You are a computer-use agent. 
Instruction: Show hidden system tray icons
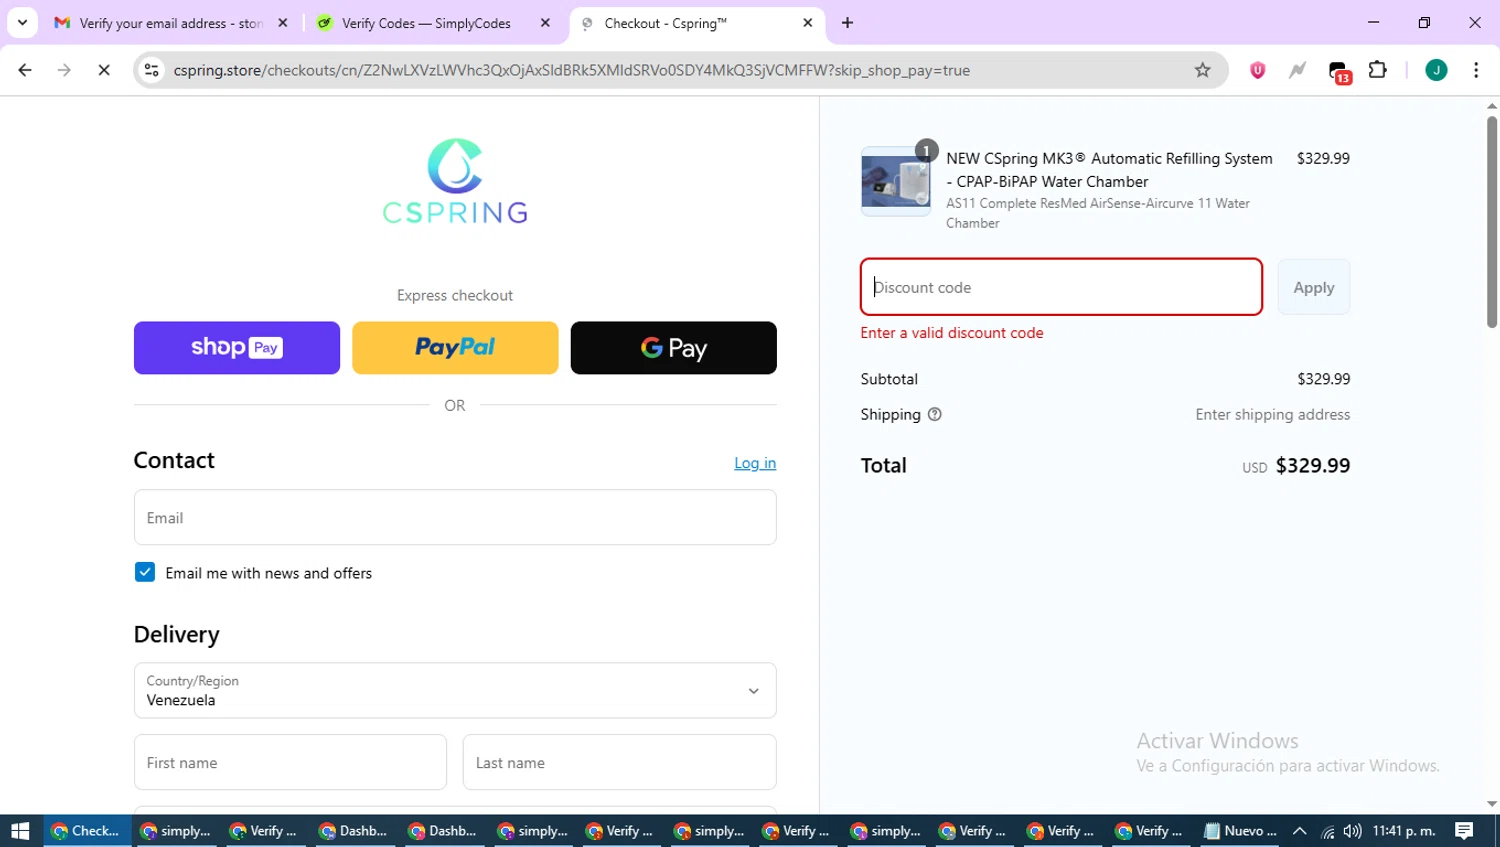click(x=1300, y=831)
